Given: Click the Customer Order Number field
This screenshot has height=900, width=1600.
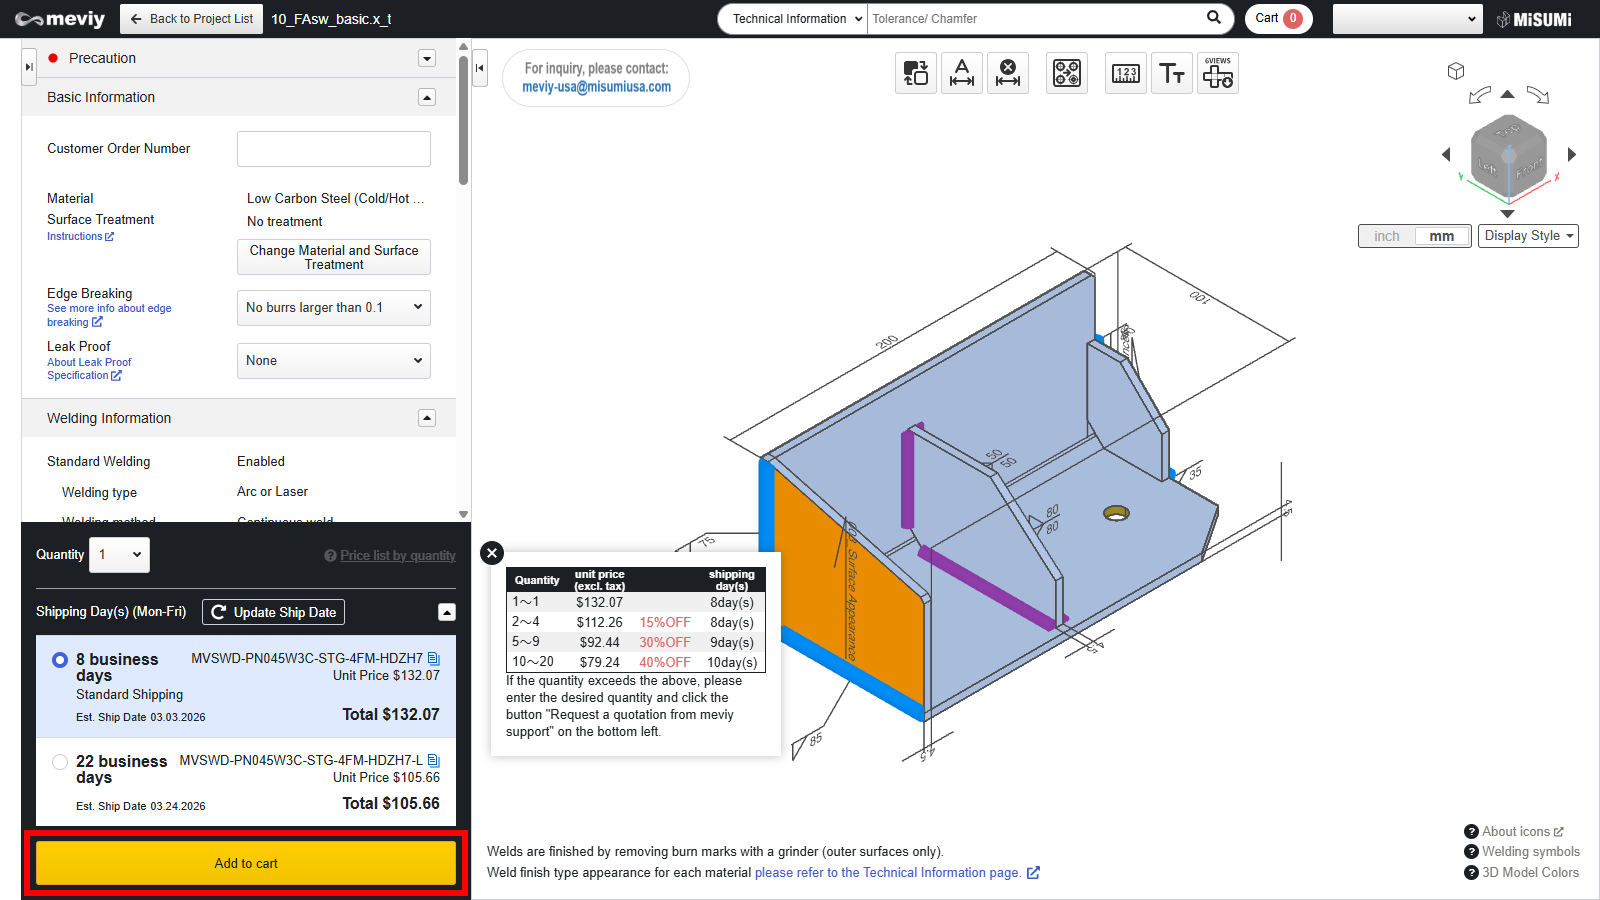Looking at the screenshot, I should tap(333, 149).
